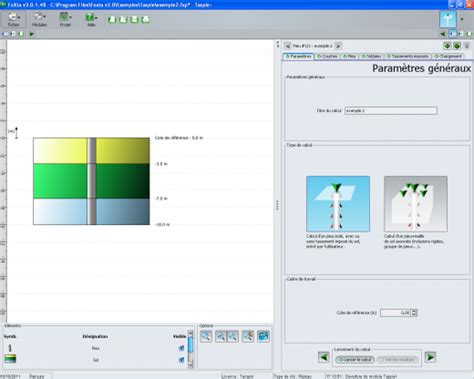This screenshot has width=474, height=379.
Task: Click the blue export view icon in options
Action: click(263, 336)
